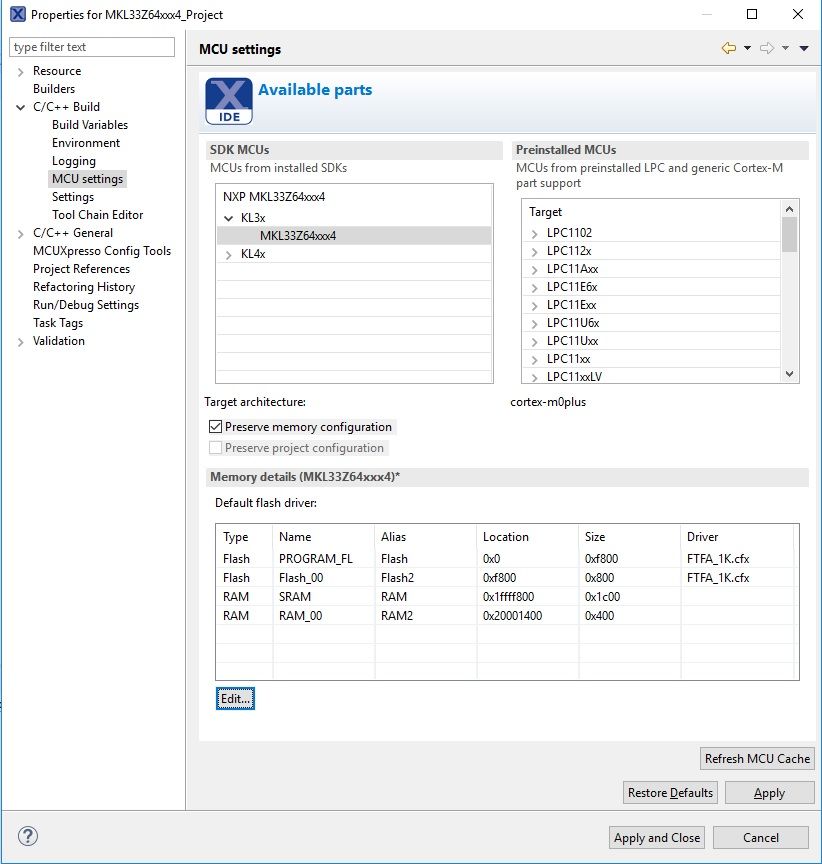Select the Flash_00 memory row
822x864 pixels.
point(506,577)
